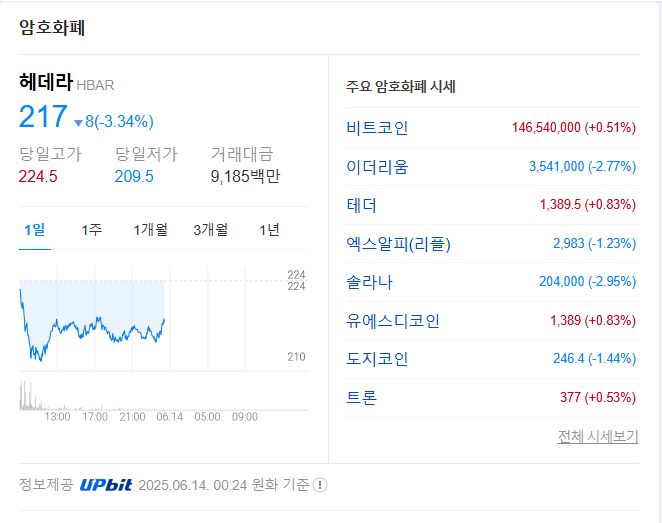
Task: Click the XRP price 2,983 (-1.23%)
Action: (x=594, y=244)
